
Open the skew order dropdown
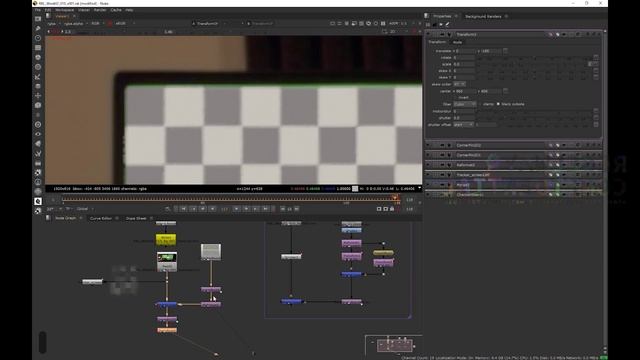460,84
